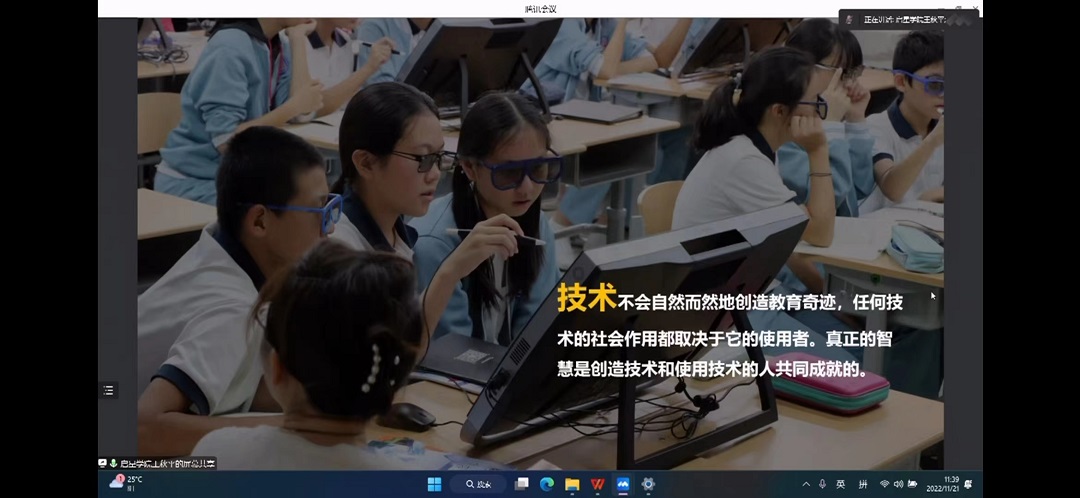This screenshot has height=498, width=1080.
Task: Click the taskbar search box
Action: tap(478, 484)
